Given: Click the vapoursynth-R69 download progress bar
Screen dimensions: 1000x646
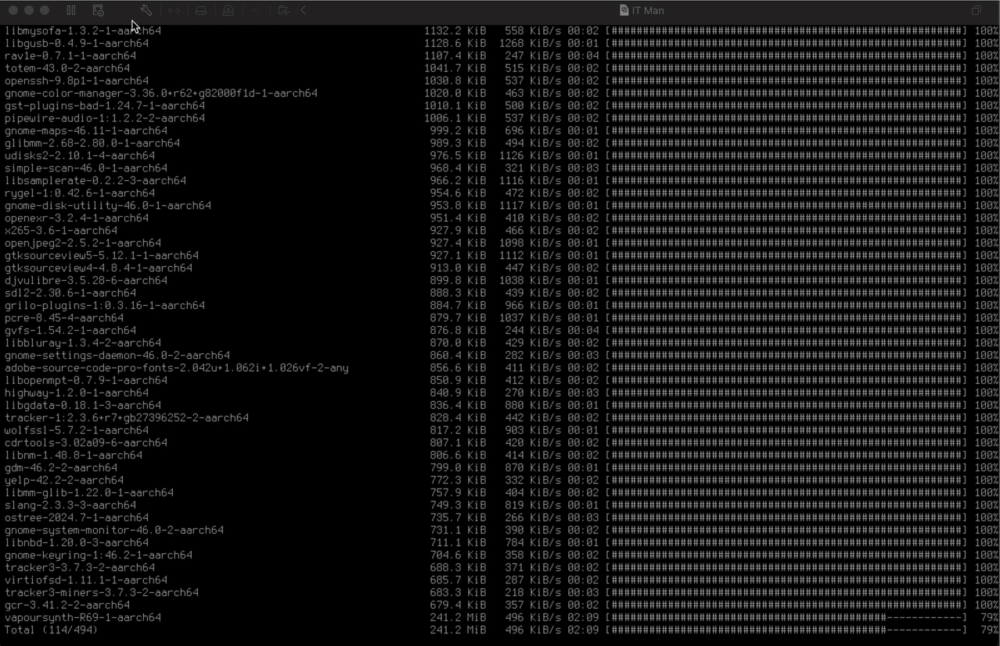Looking at the screenshot, I should pos(786,617).
